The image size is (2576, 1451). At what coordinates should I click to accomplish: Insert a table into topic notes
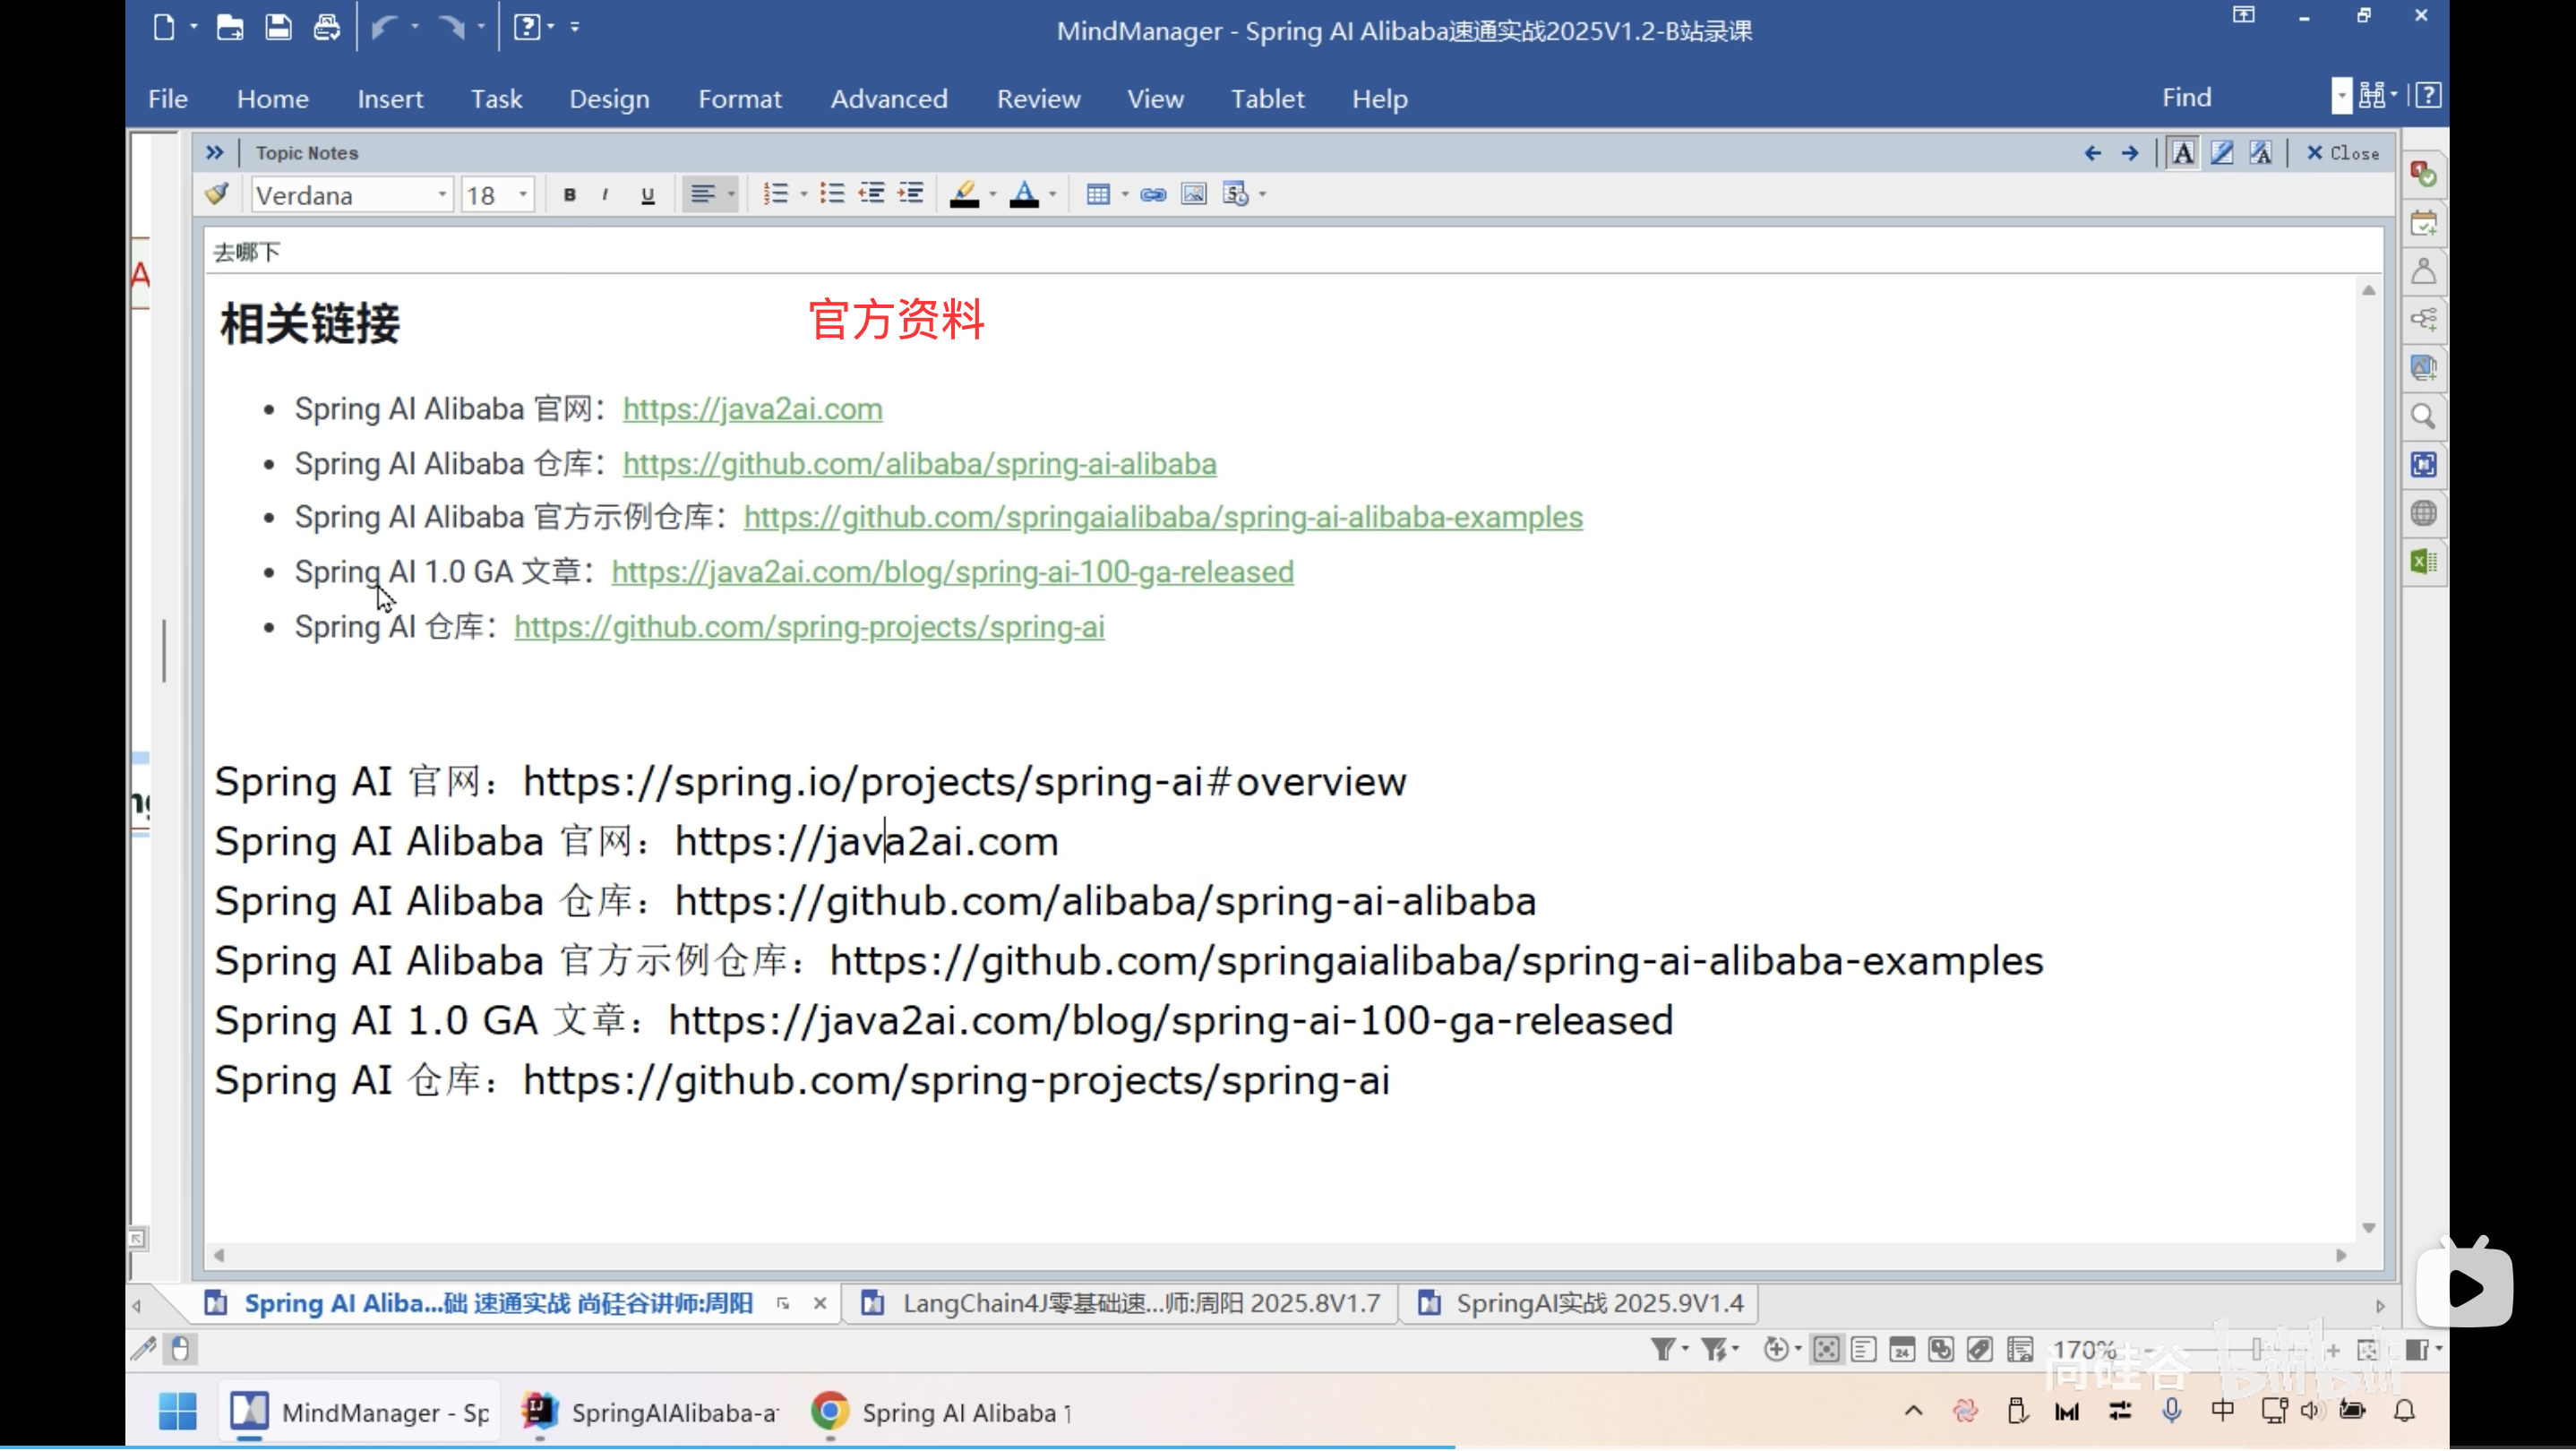[1097, 194]
